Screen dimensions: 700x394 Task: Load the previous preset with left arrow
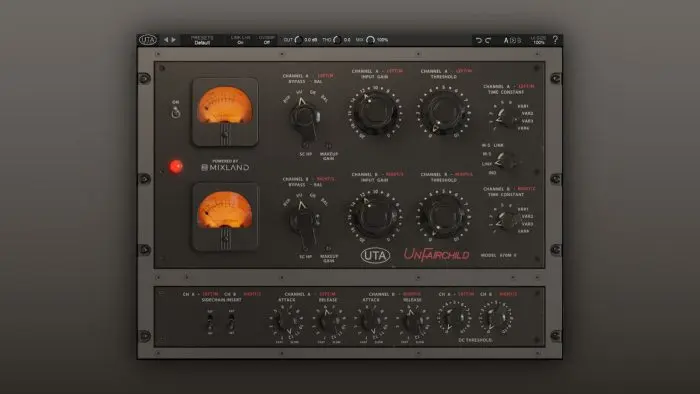pyautogui.click(x=166, y=40)
